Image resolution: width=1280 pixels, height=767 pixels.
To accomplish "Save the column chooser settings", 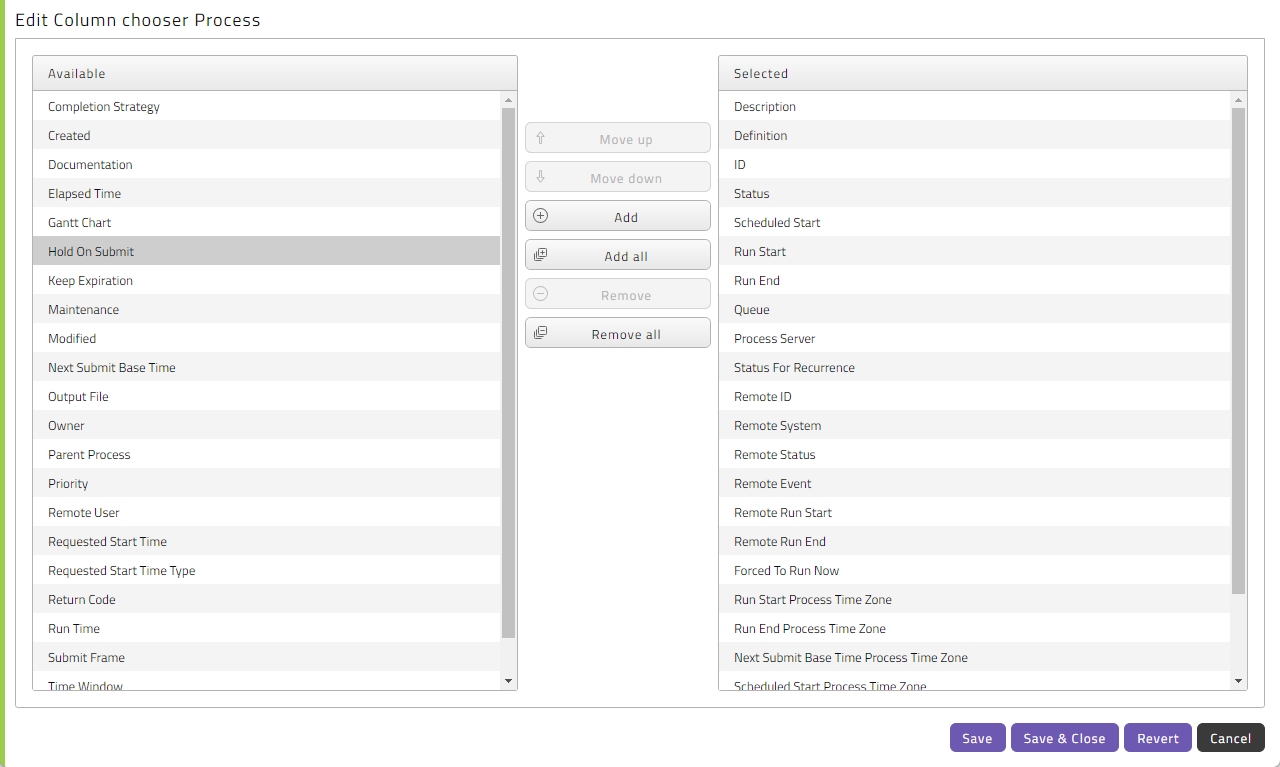I will (977, 738).
